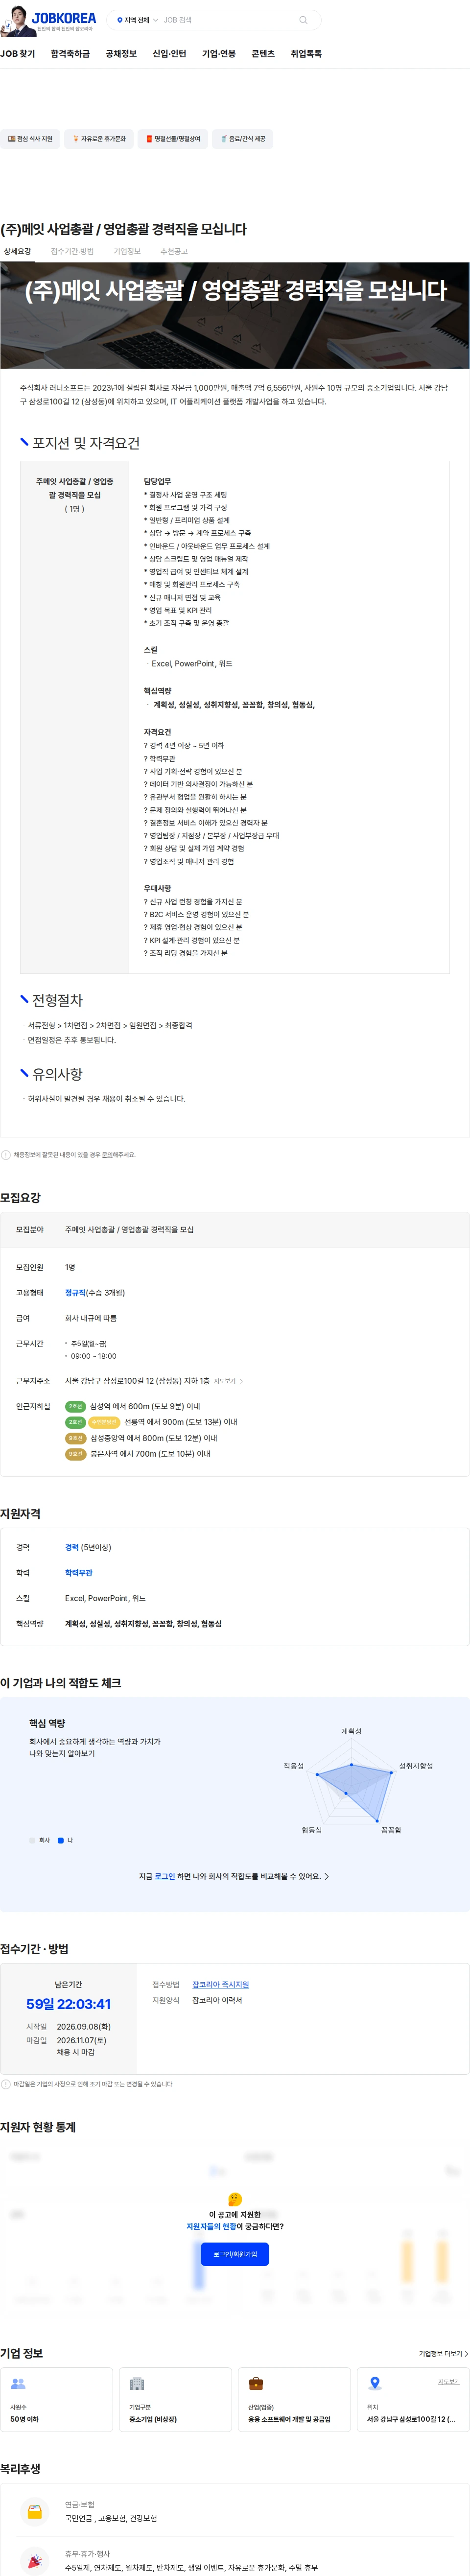This screenshot has height=2576, width=470.
Task: Select the 상세요강 tab
Action: pos(17,252)
